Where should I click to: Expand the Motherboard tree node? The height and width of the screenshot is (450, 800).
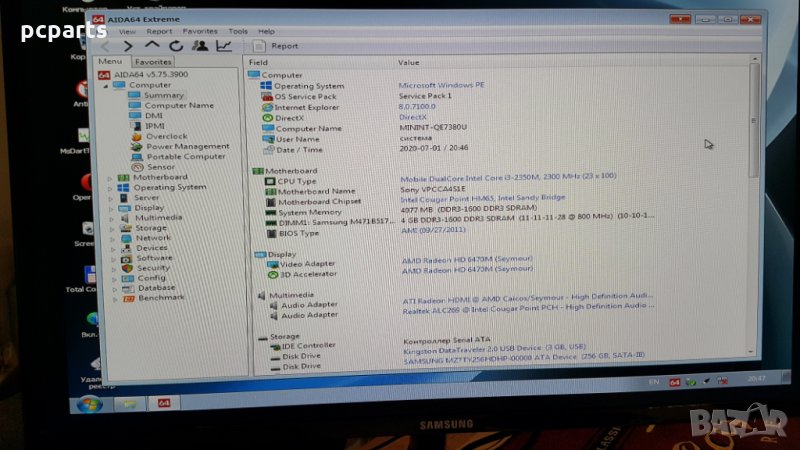(x=111, y=177)
